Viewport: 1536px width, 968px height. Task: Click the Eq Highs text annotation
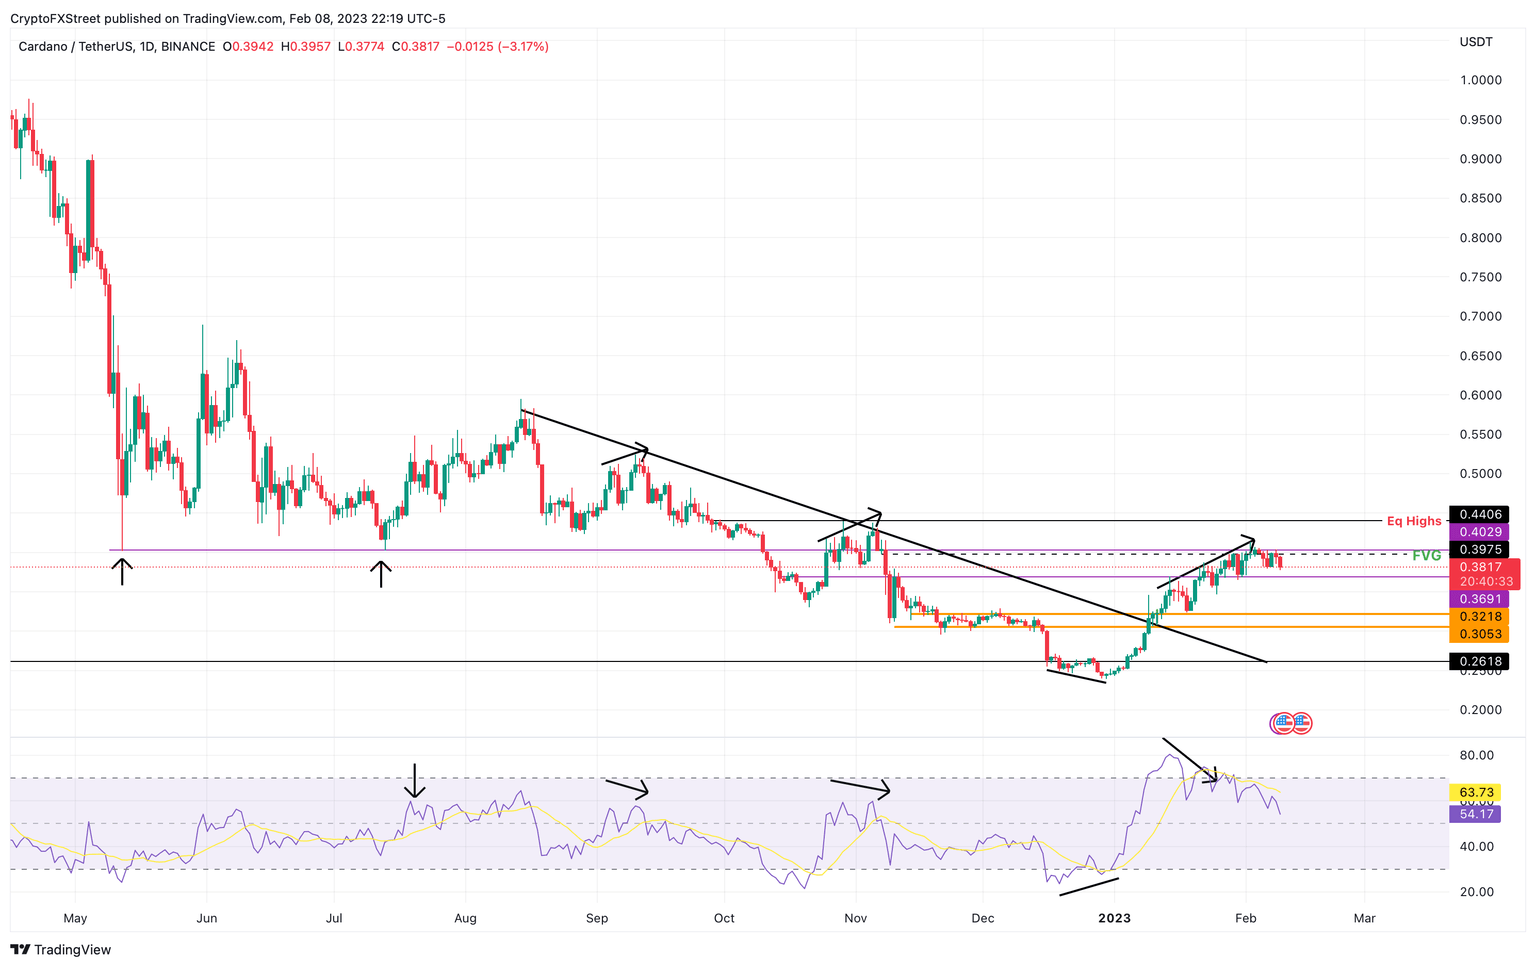pyautogui.click(x=1413, y=521)
